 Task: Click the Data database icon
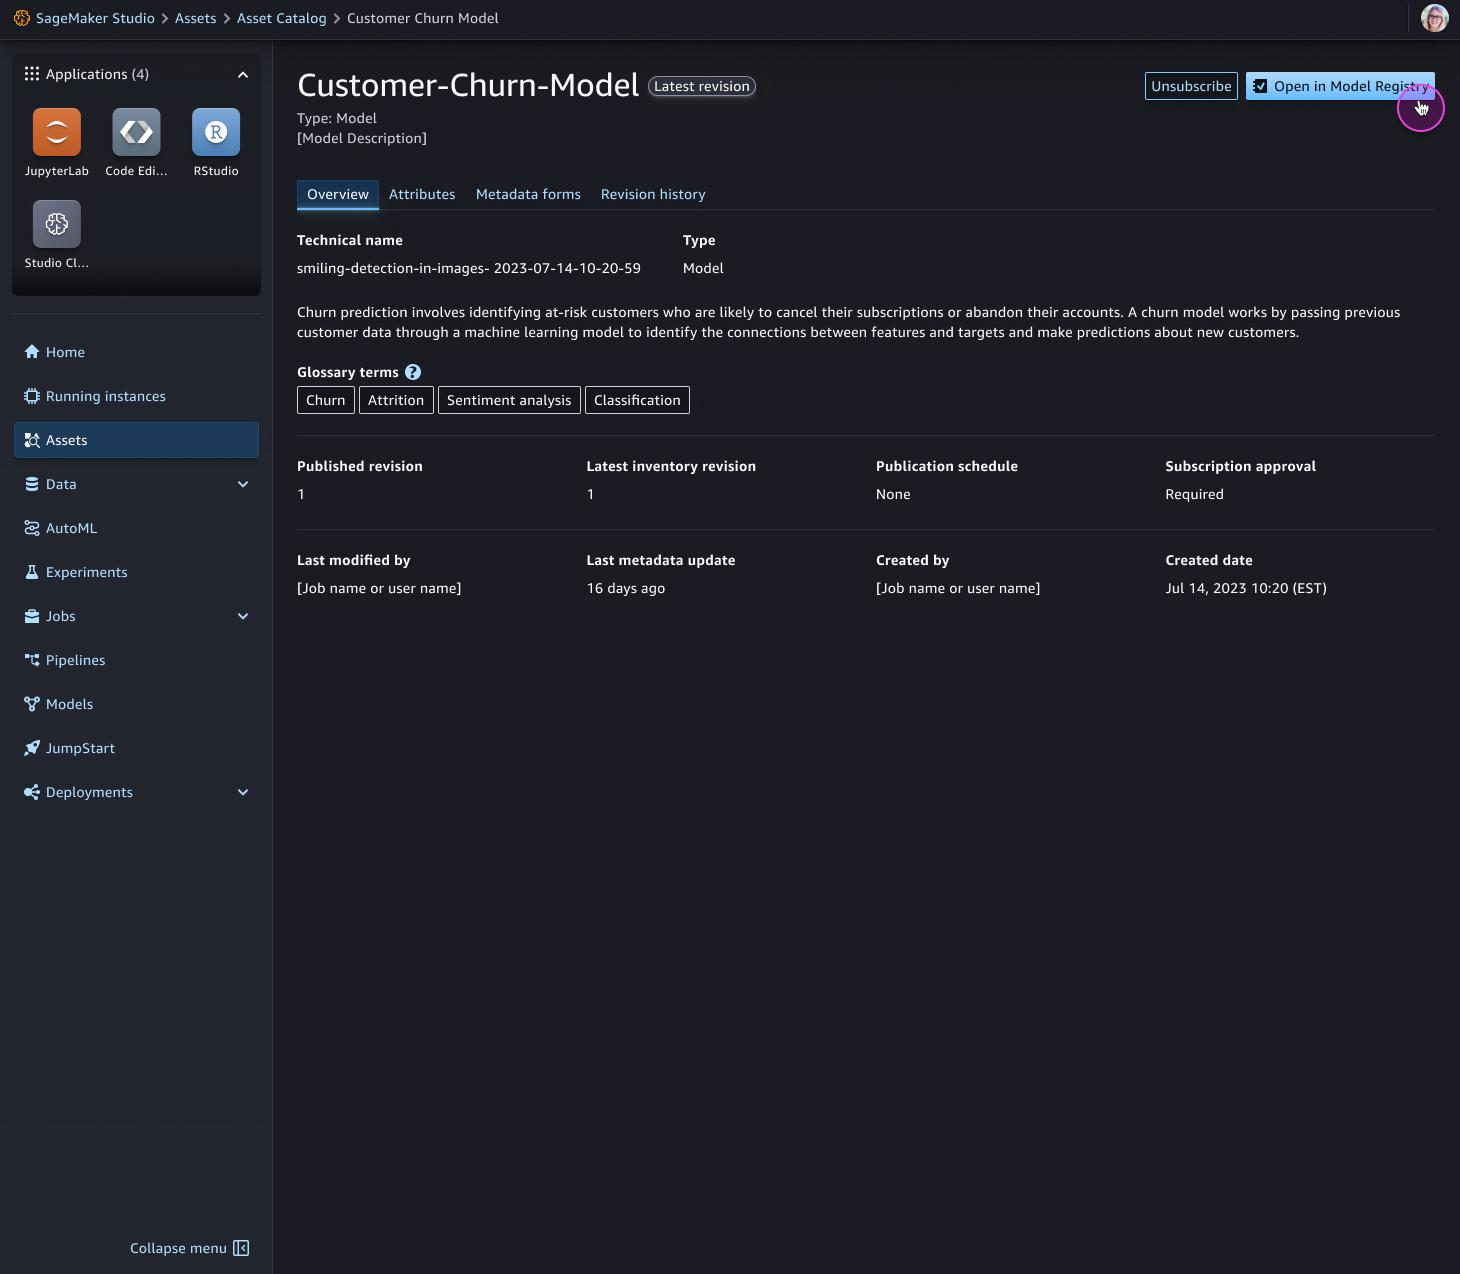coord(32,484)
